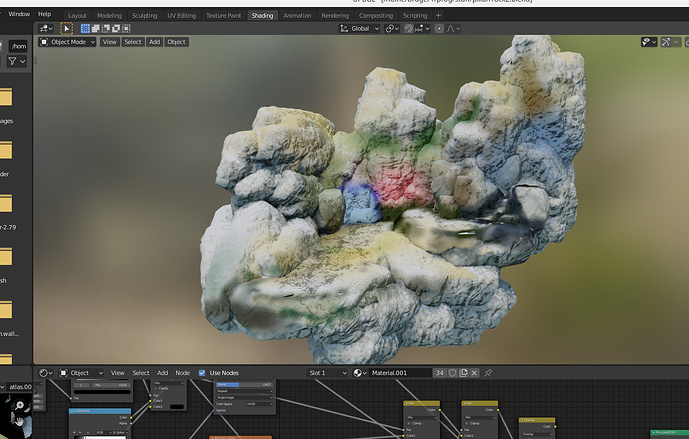
Task: Open the node editor Select menu
Action: click(141, 373)
